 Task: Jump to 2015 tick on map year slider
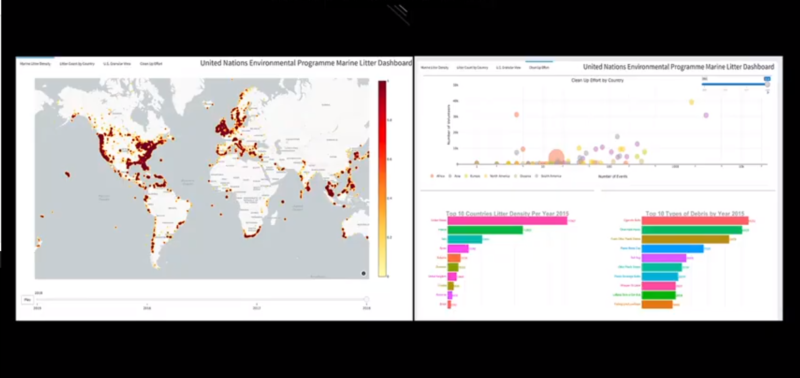coord(37,307)
